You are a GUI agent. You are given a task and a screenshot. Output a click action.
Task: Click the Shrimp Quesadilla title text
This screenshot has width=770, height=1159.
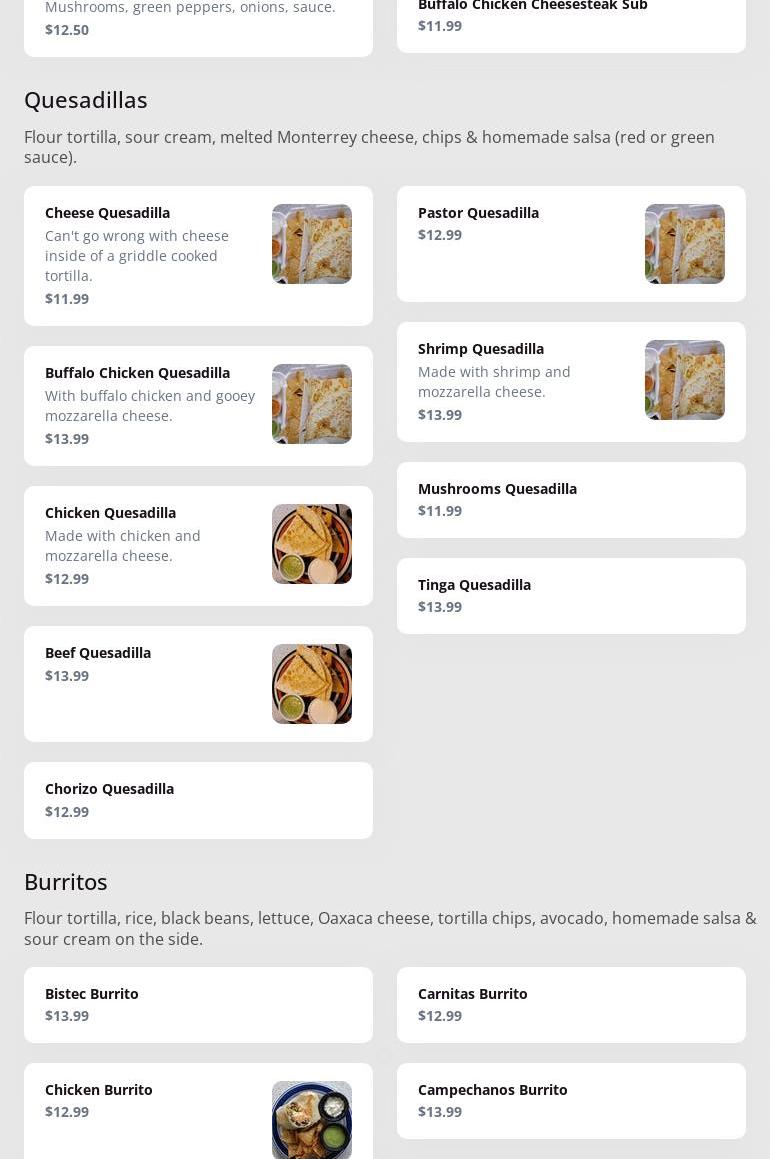480,349
